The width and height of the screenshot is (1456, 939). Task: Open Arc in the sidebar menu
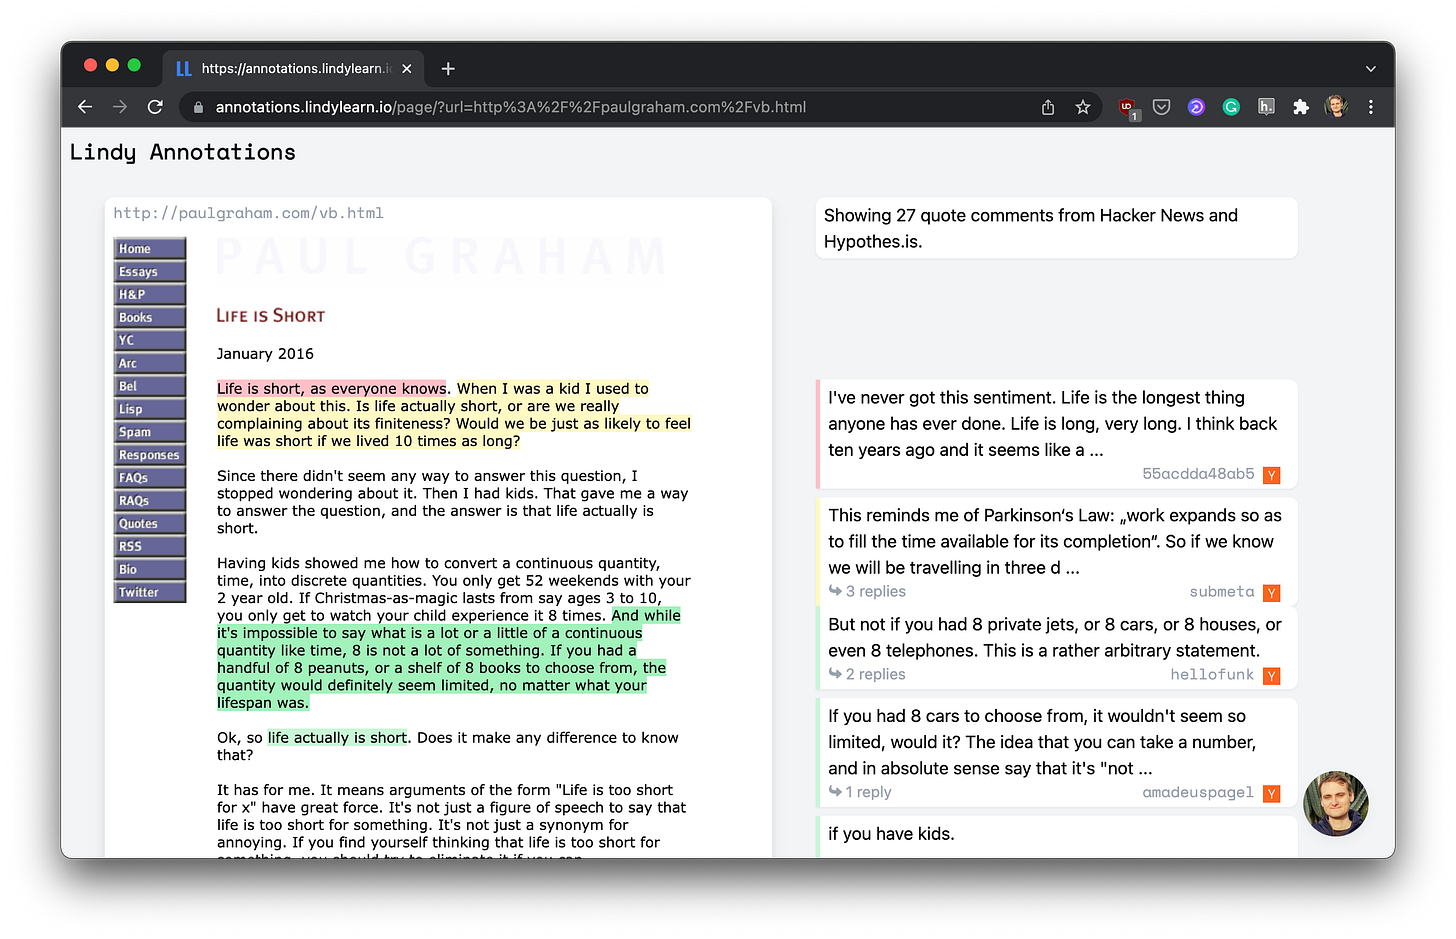click(x=150, y=364)
